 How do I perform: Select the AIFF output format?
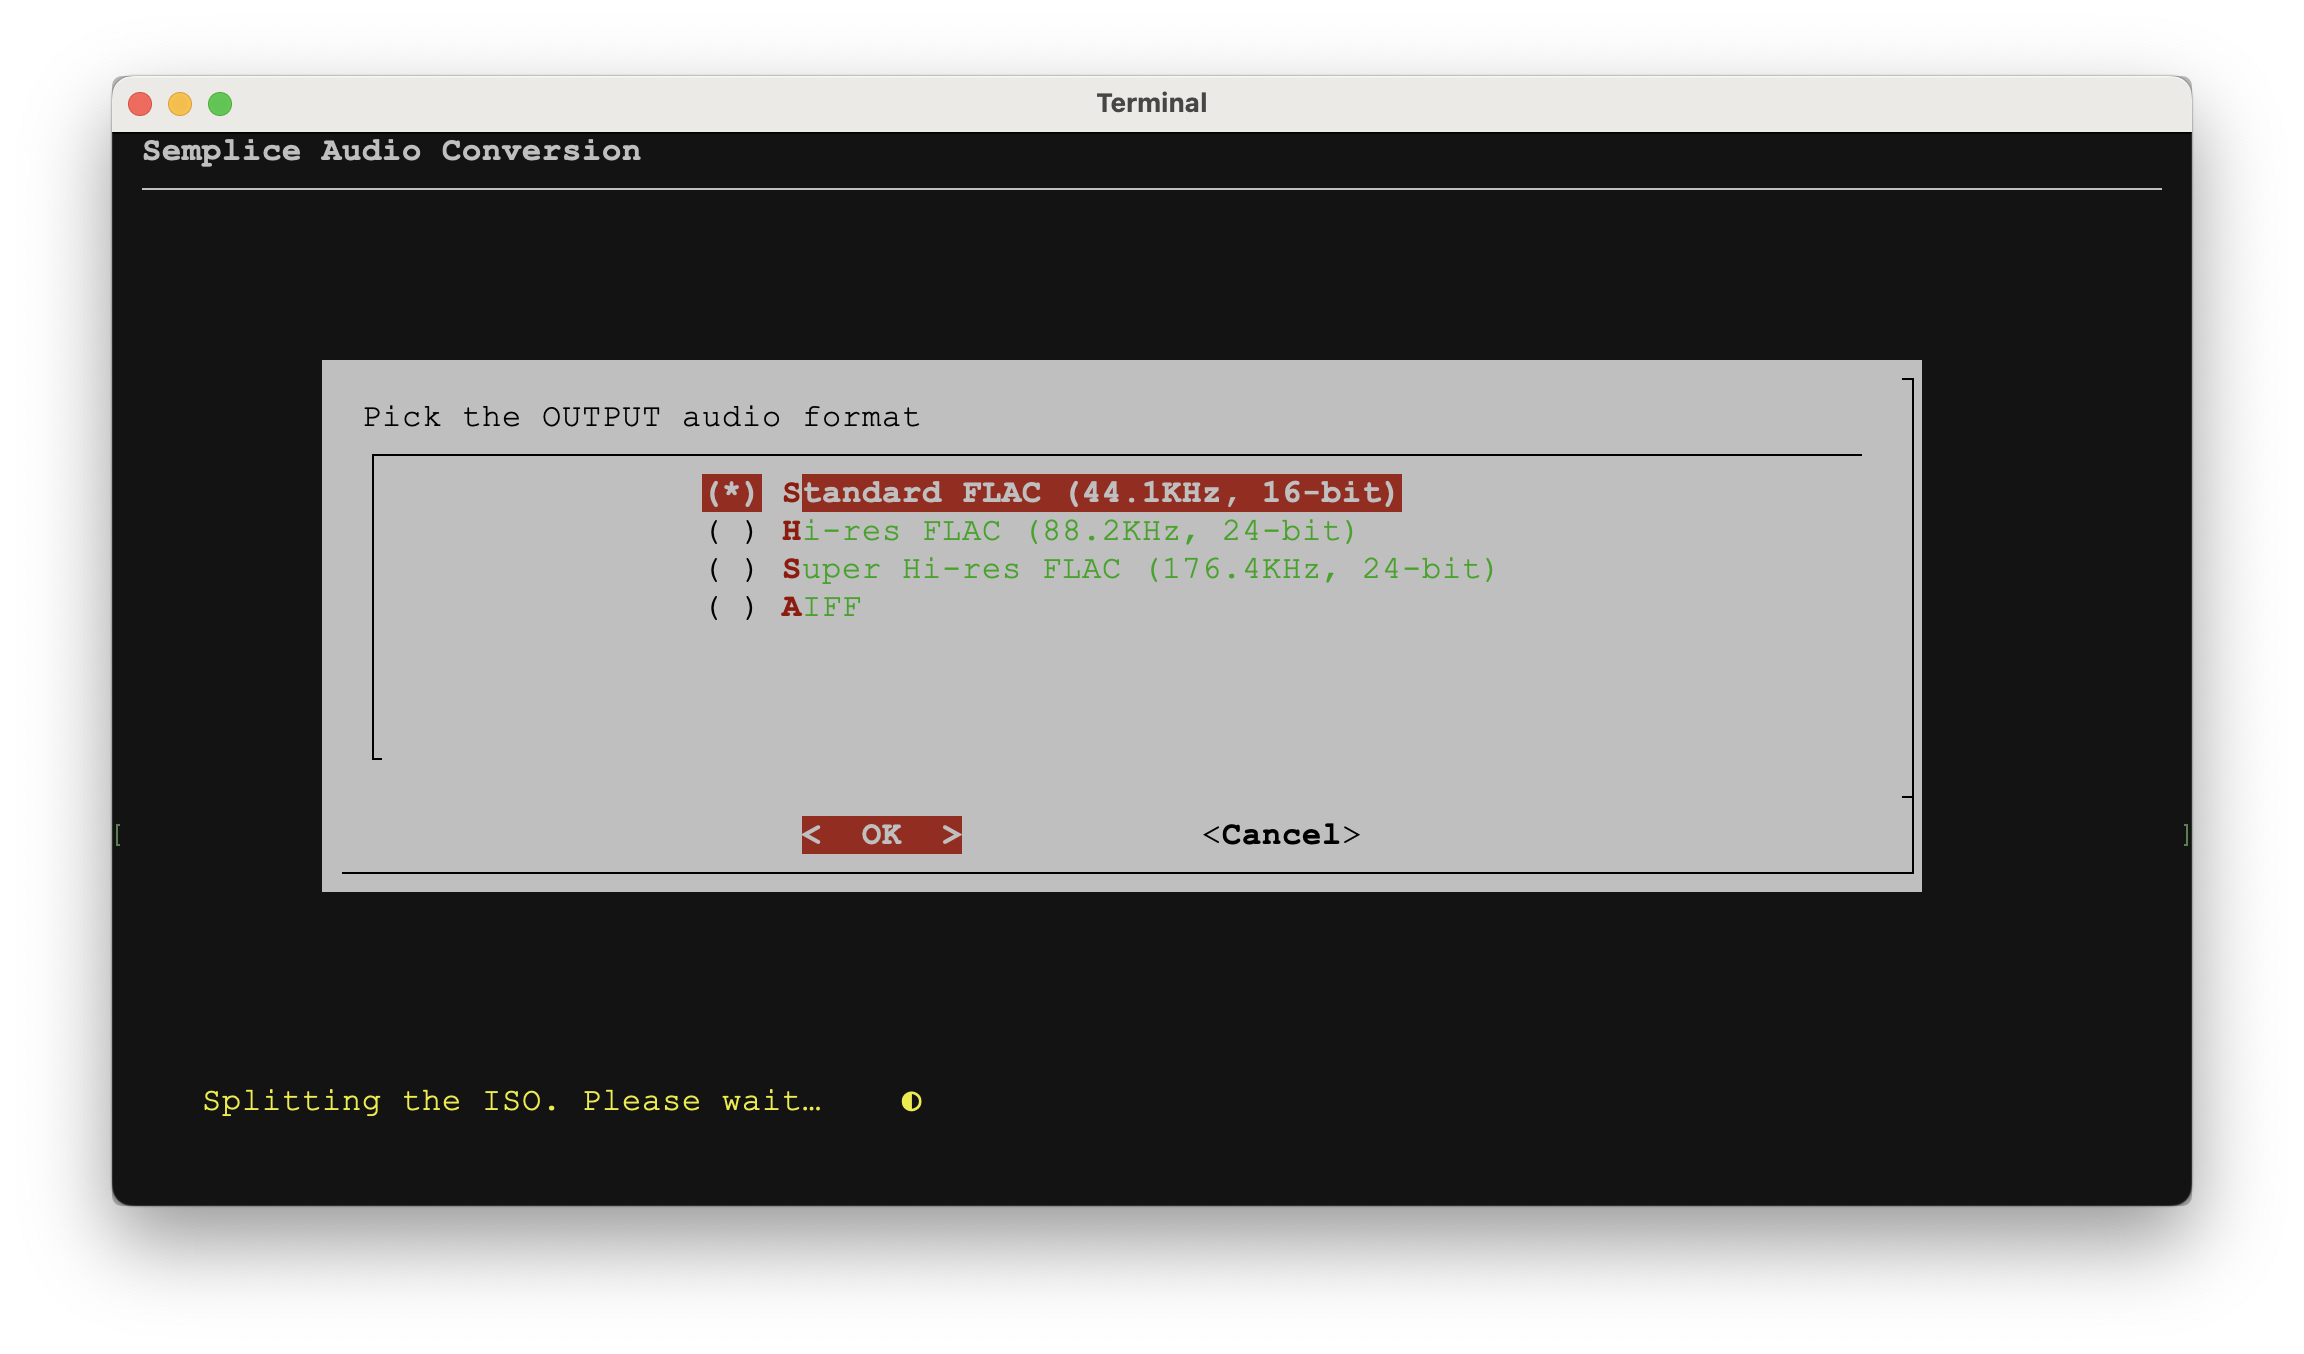820,607
